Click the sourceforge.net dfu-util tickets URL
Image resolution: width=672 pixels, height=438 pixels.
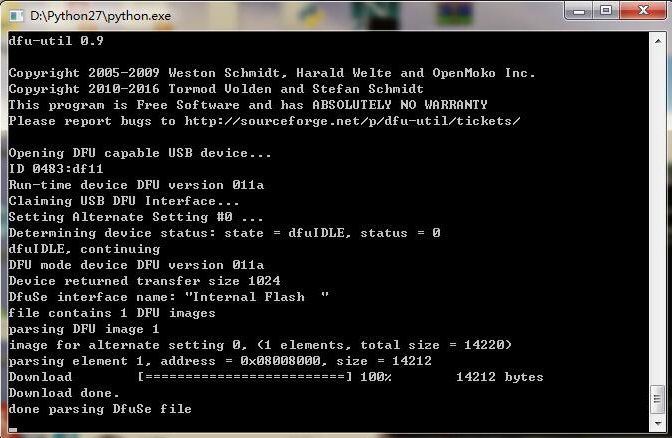[x=352, y=121]
